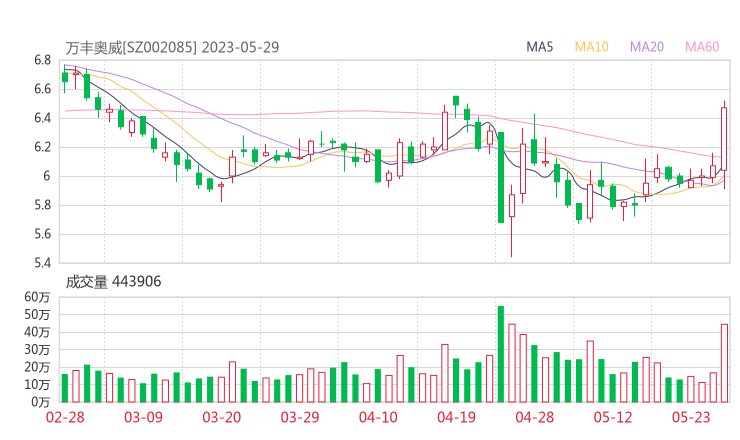Viewport: 740px width, 440px height.
Task: Click the 04-10 date axis label
Action: [x=378, y=417]
